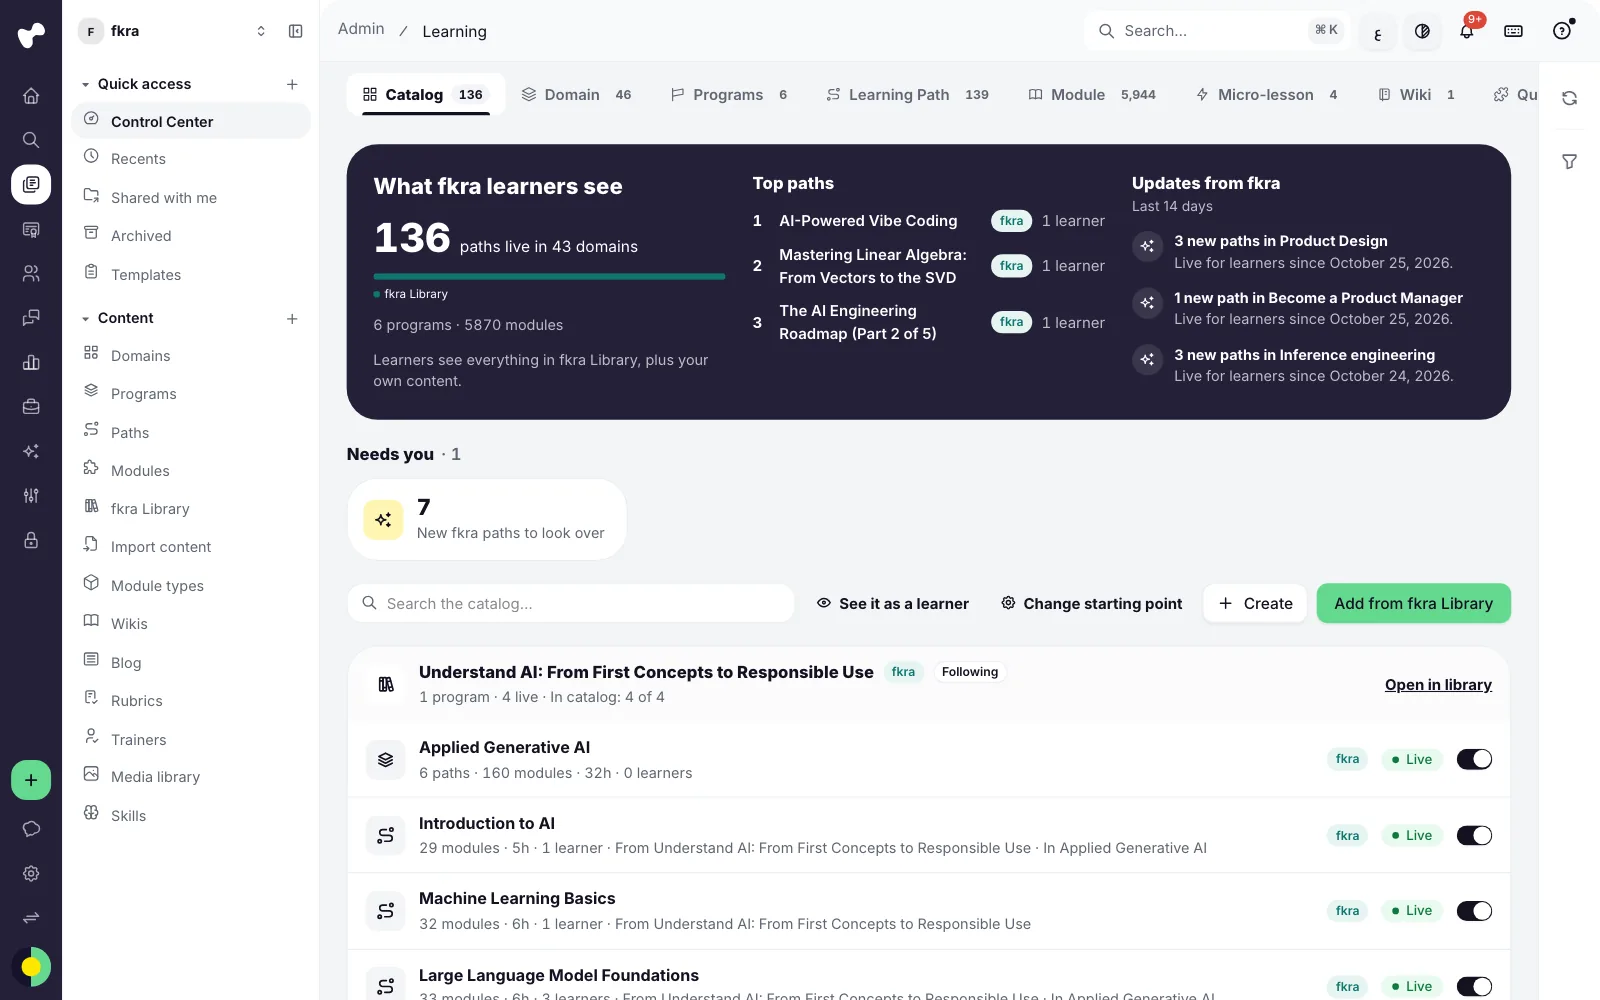Click Change starting point
The width and height of the screenshot is (1600, 1000).
[1091, 603]
